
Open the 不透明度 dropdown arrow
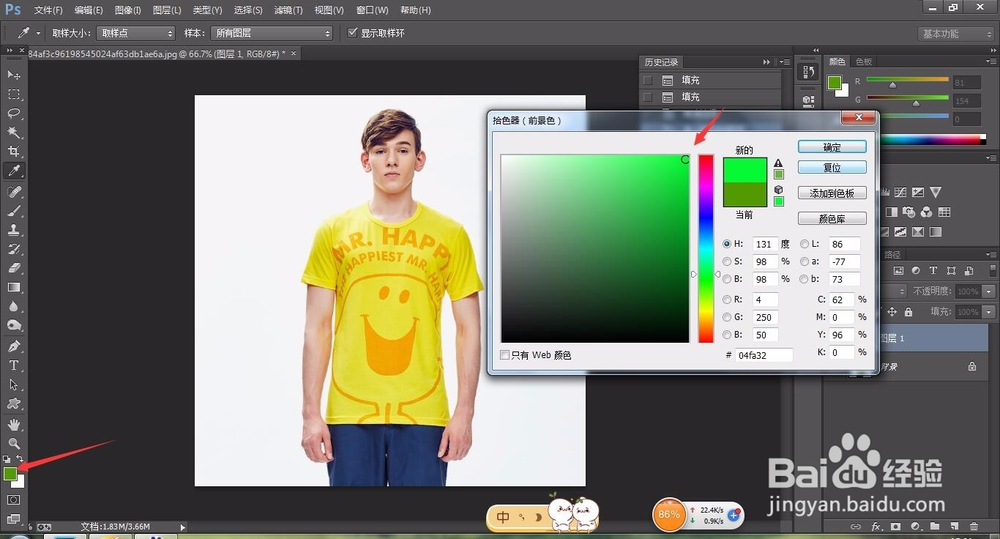tap(989, 291)
